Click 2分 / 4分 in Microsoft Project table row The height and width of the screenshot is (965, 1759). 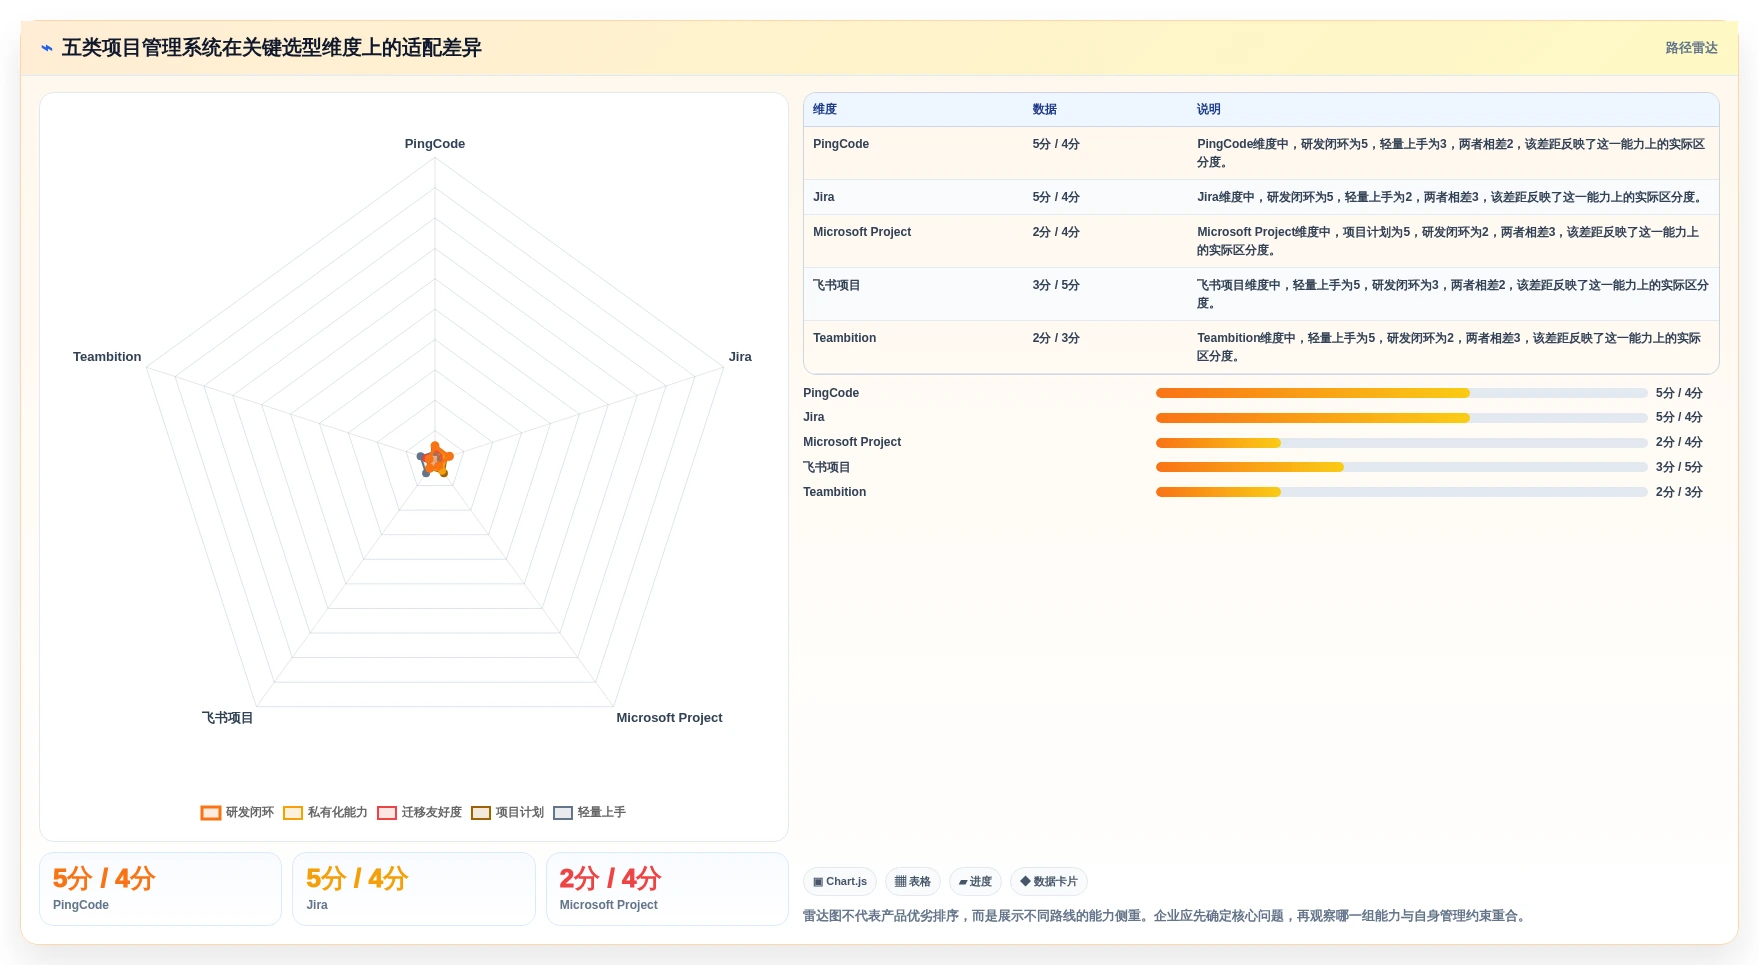[x=1056, y=232]
